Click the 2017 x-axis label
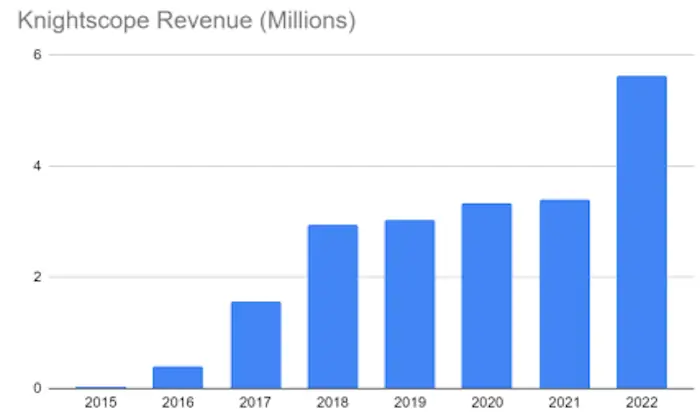This screenshot has height=416, width=700. (x=255, y=402)
